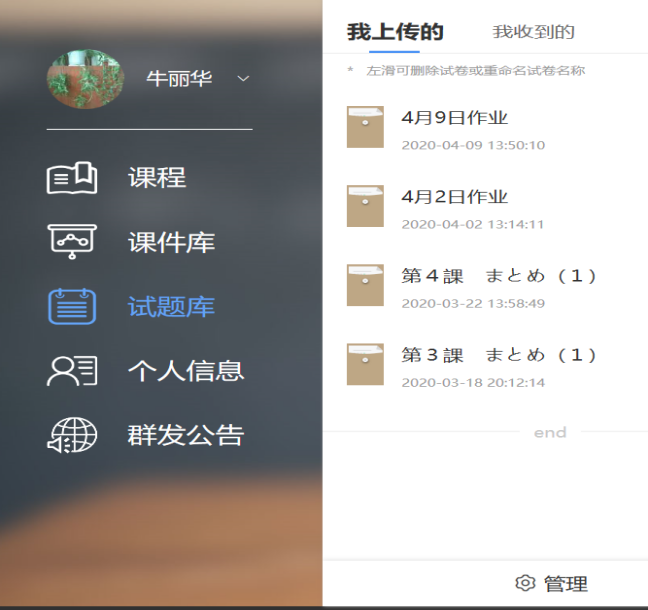Screen dimensions: 648x610
Task: Click the 管理 gear icon
Action: coord(525,584)
